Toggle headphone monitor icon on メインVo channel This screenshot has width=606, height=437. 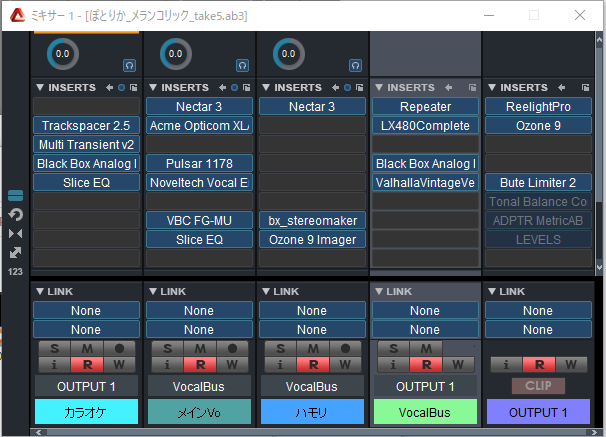(242, 66)
